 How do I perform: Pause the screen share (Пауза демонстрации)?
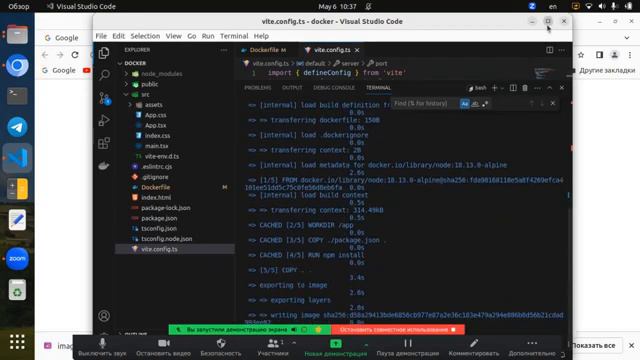408,347
